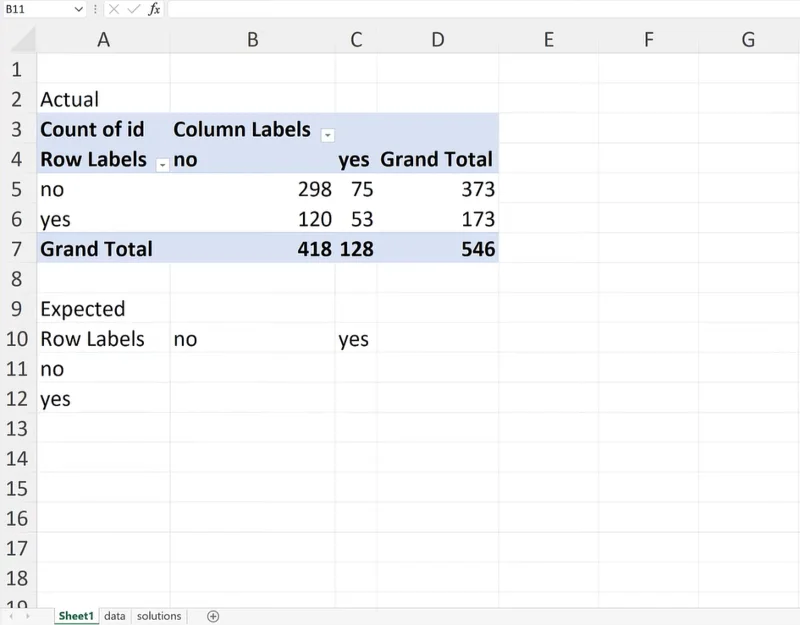Select row 18 header
This screenshot has height=625, width=800.
(x=17, y=579)
